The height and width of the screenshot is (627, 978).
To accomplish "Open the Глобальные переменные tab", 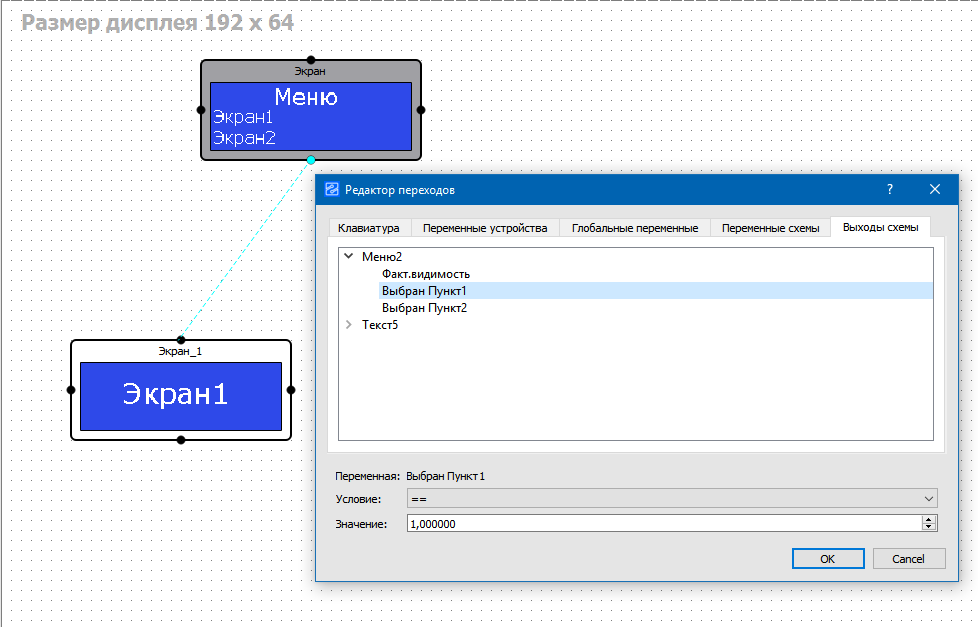I will tap(634, 228).
